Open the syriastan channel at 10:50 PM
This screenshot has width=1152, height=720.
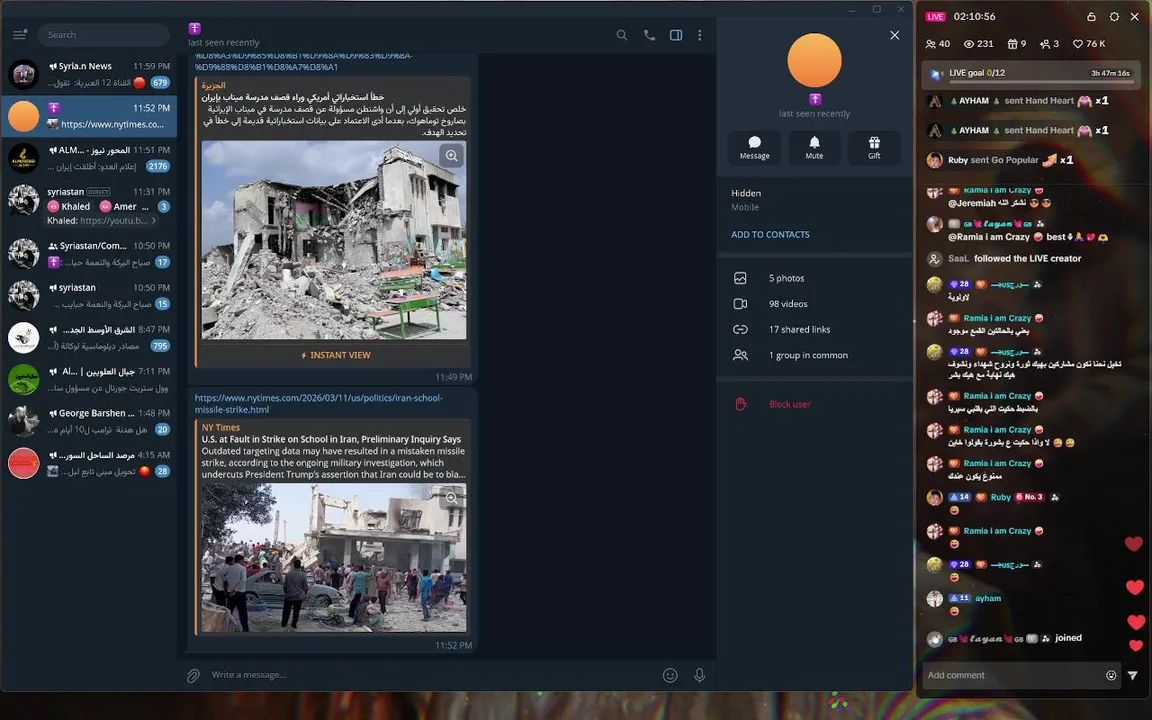(x=89, y=295)
